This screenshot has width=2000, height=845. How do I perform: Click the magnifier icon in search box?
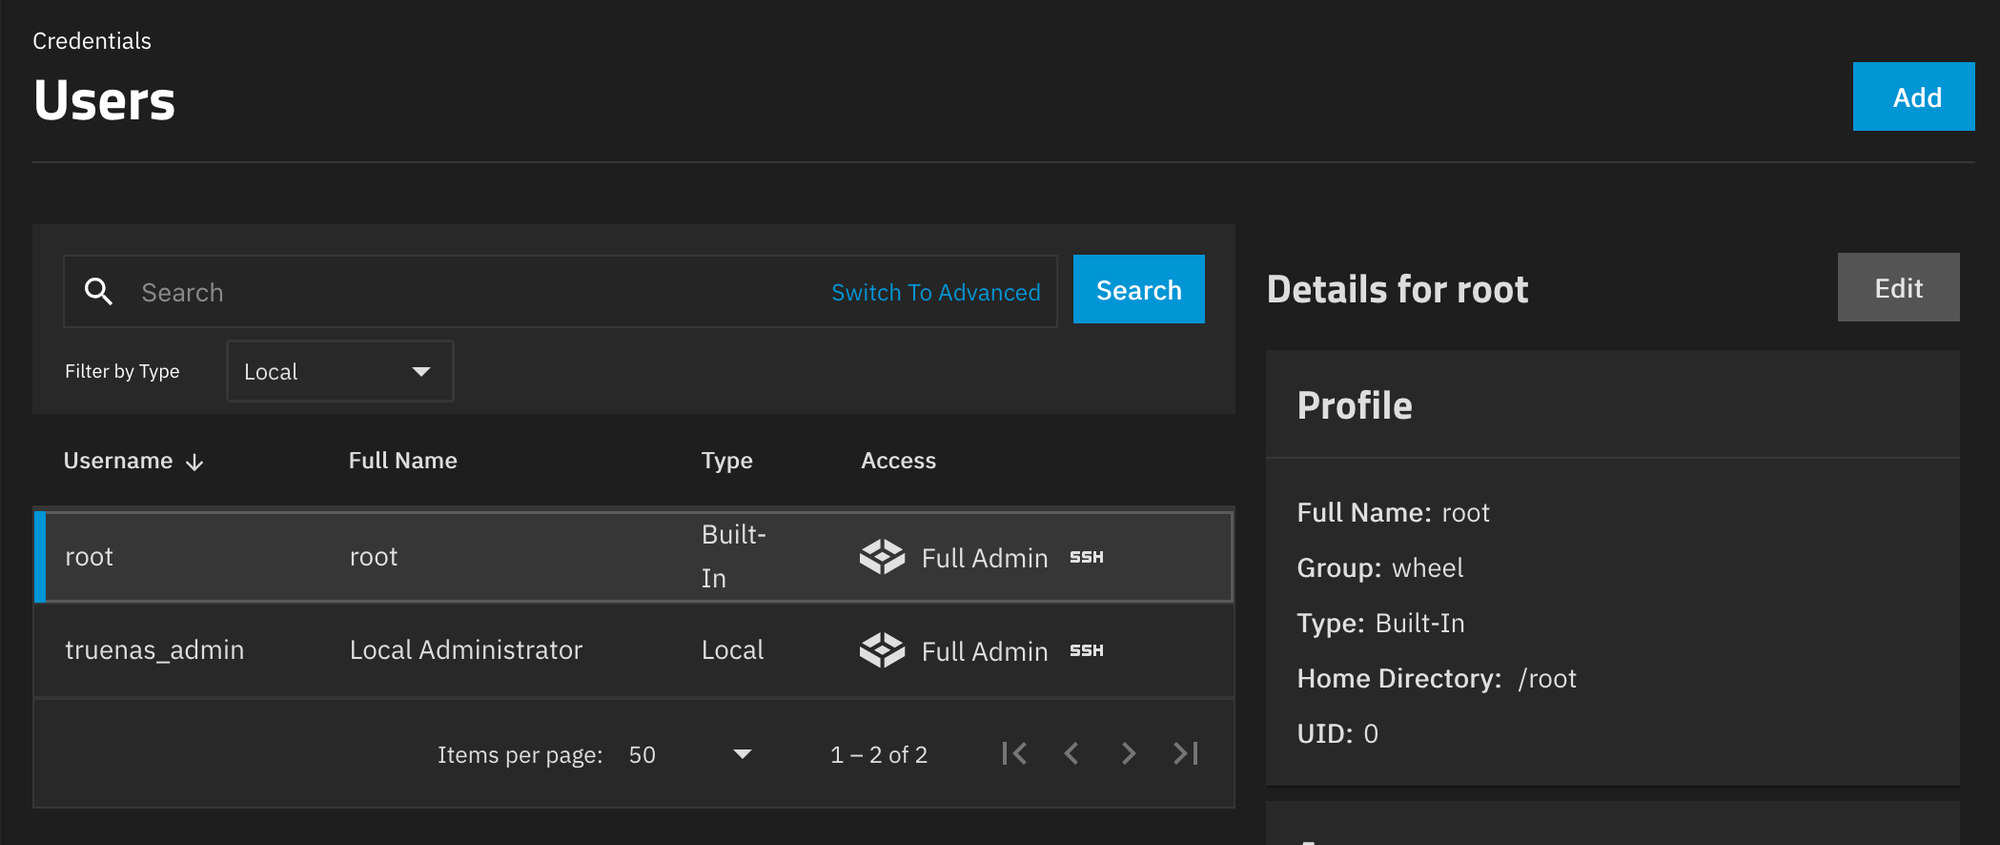click(98, 291)
